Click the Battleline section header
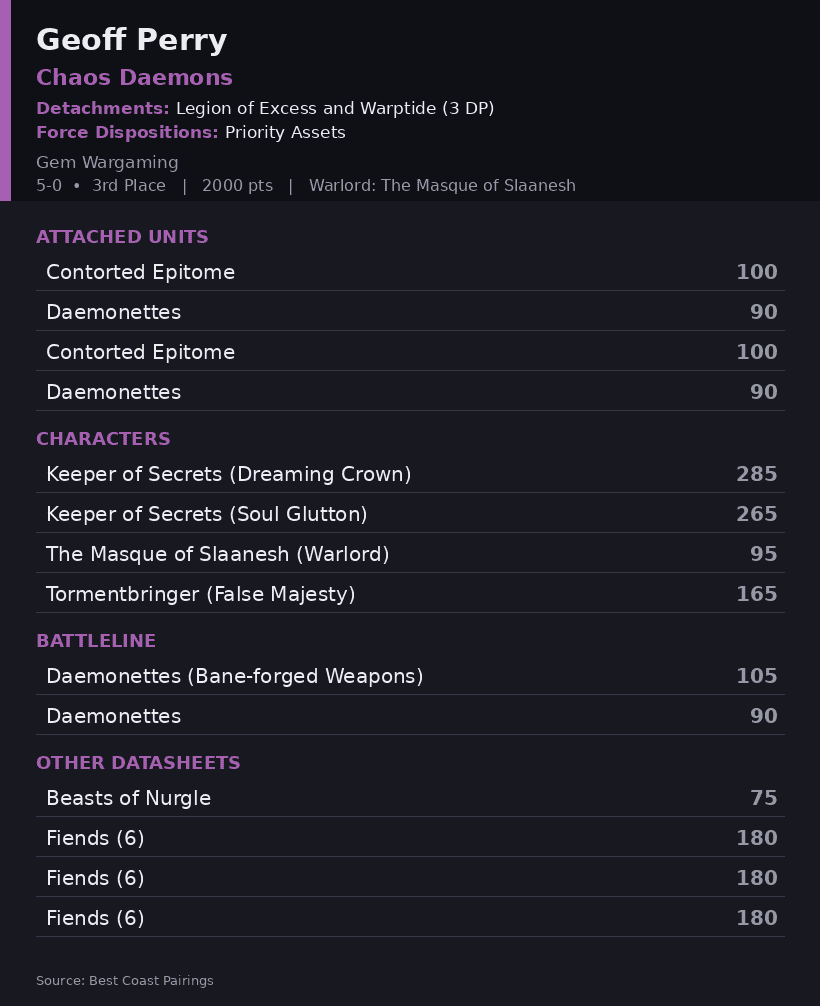The width and height of the screenshot is (820, 1006). coord(96,641)
